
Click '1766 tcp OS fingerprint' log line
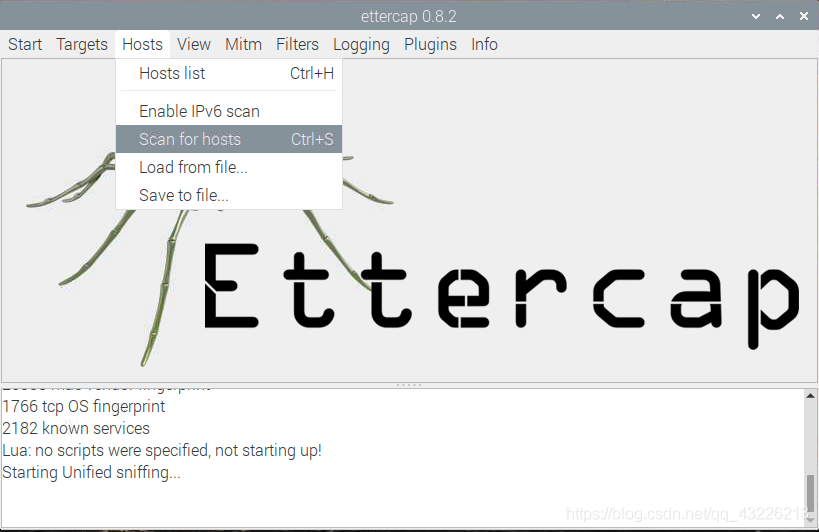(84, 406)
